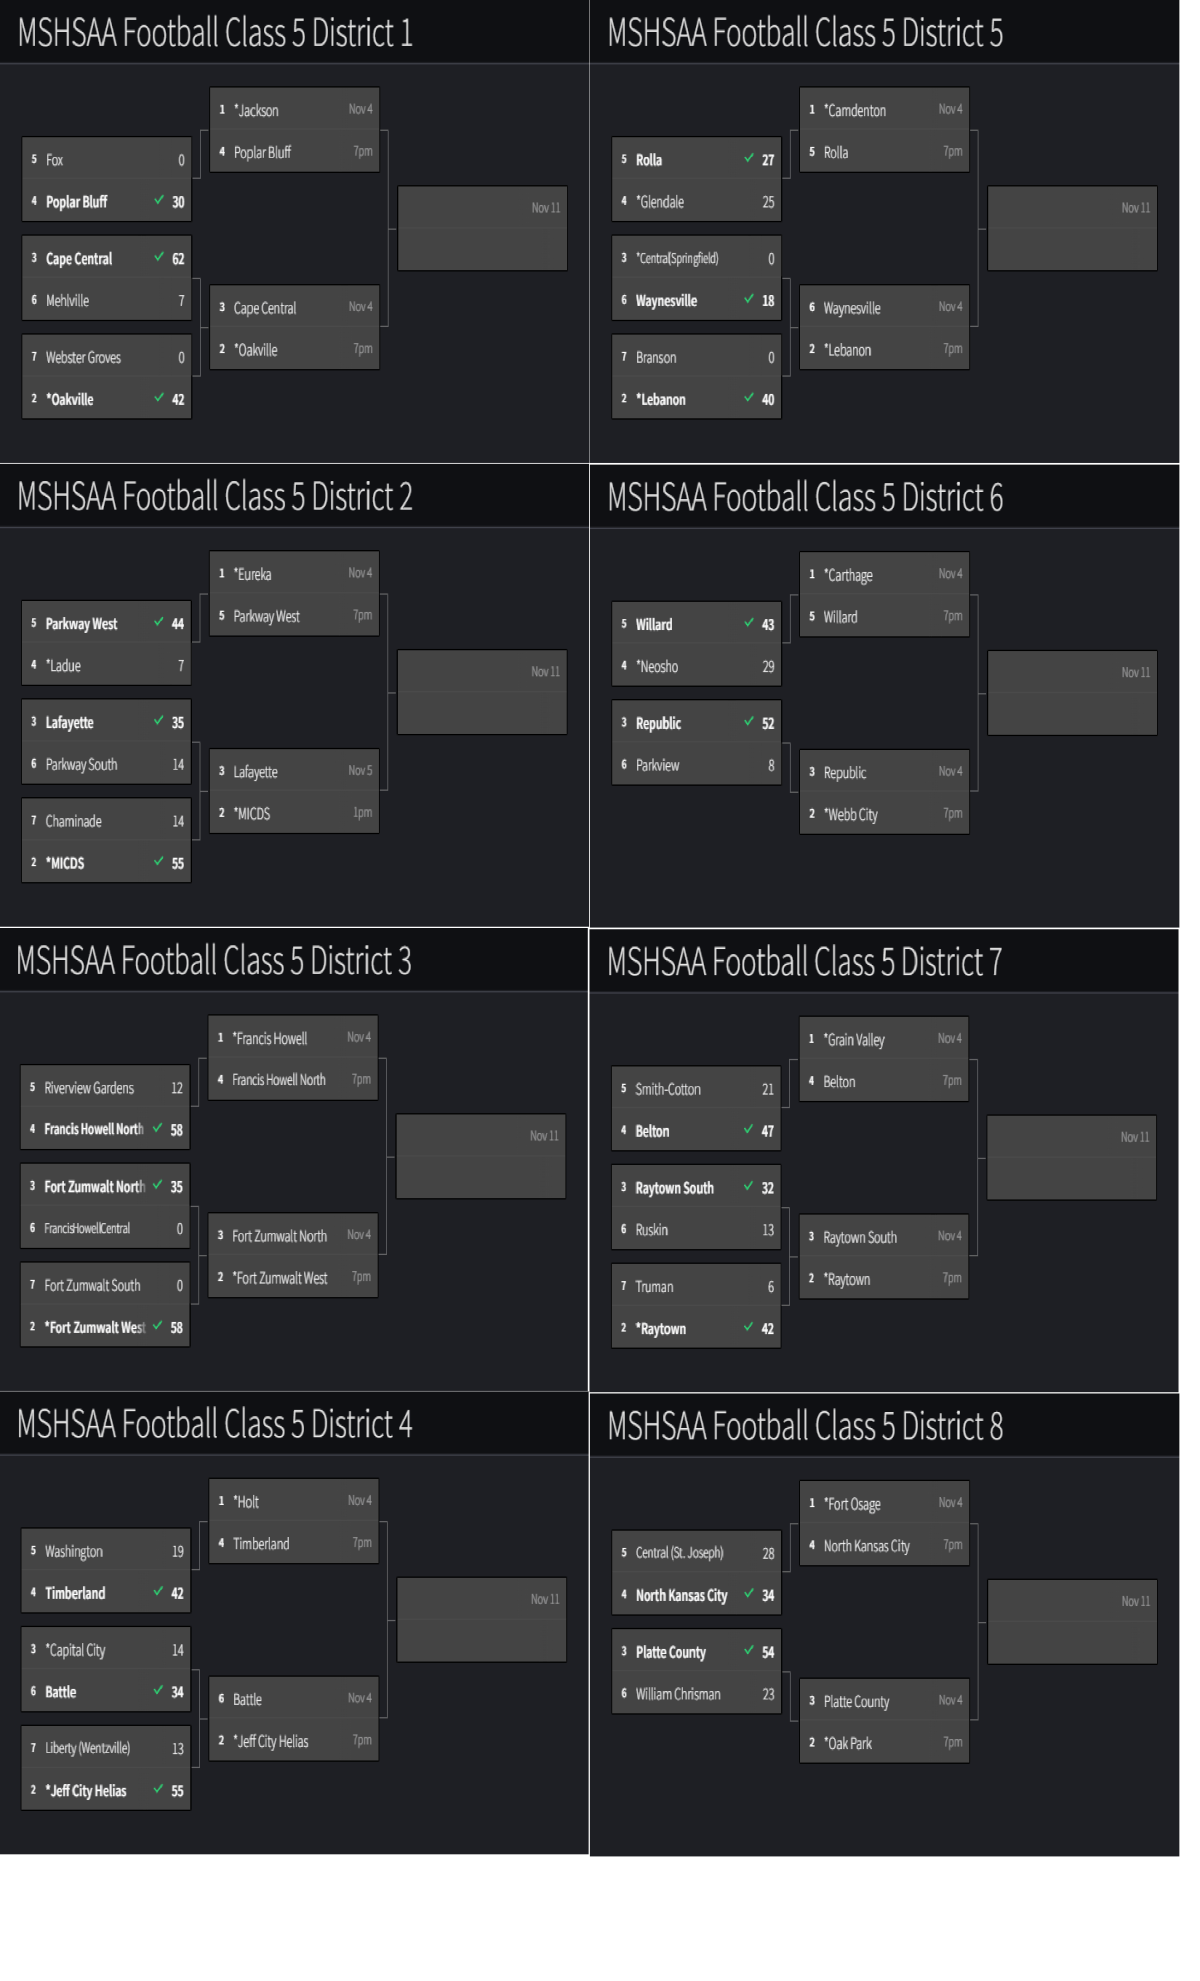
Task: Select *Grain Valley in the District 7 bracket
Action: click(855, 1040)
